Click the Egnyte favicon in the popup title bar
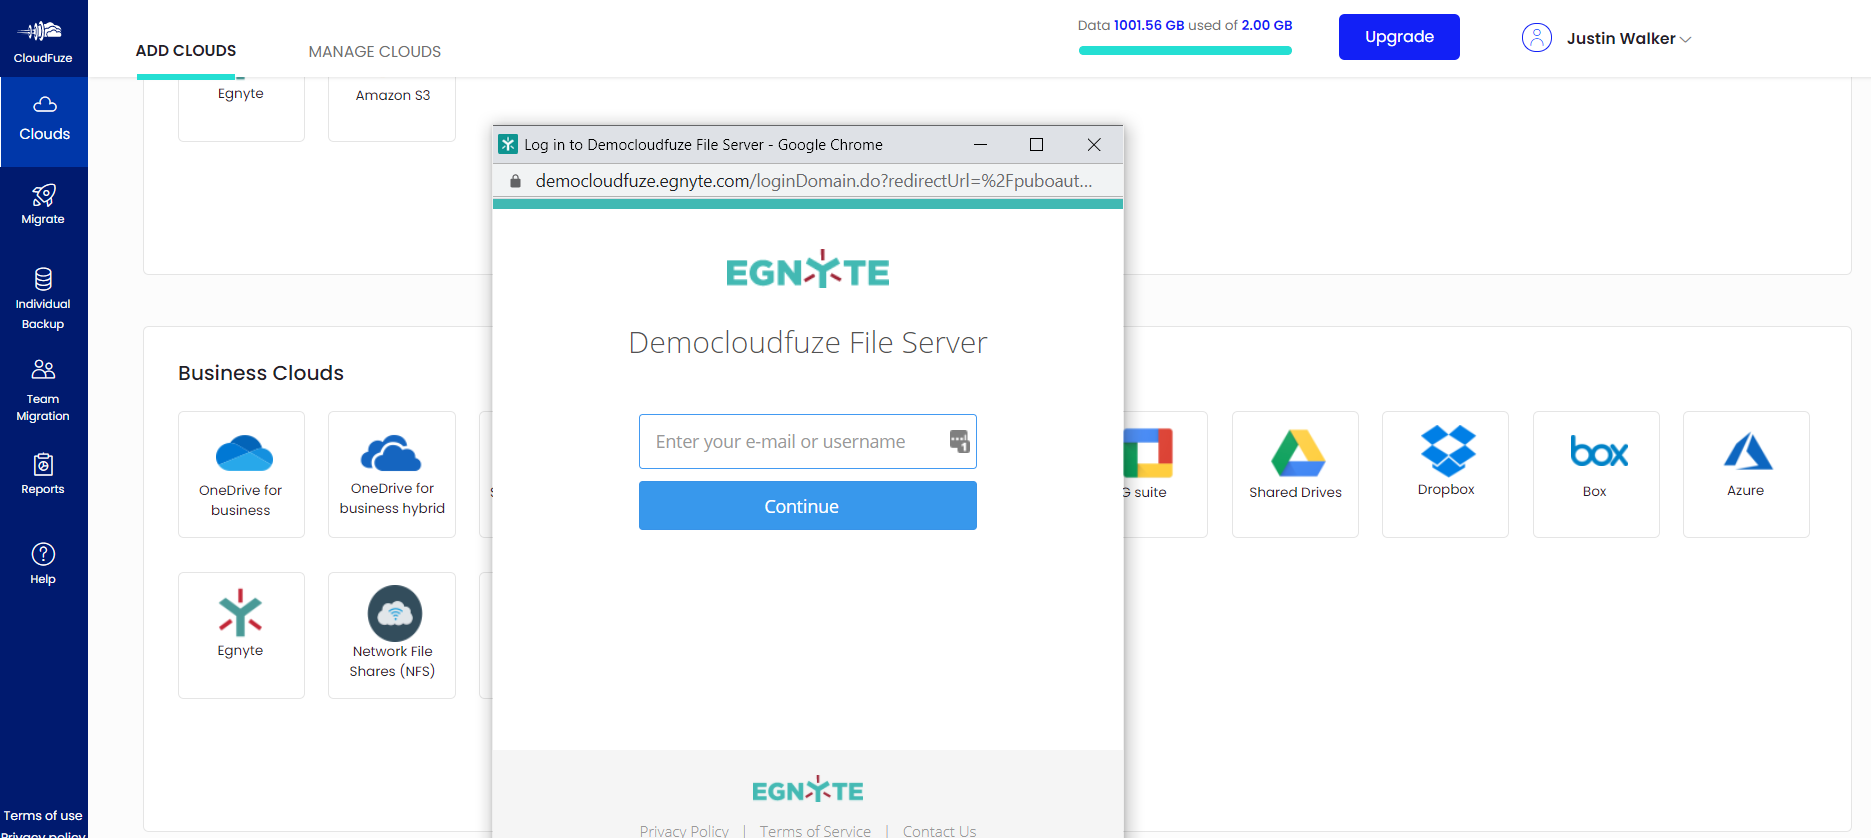 [x=508, y=144]
